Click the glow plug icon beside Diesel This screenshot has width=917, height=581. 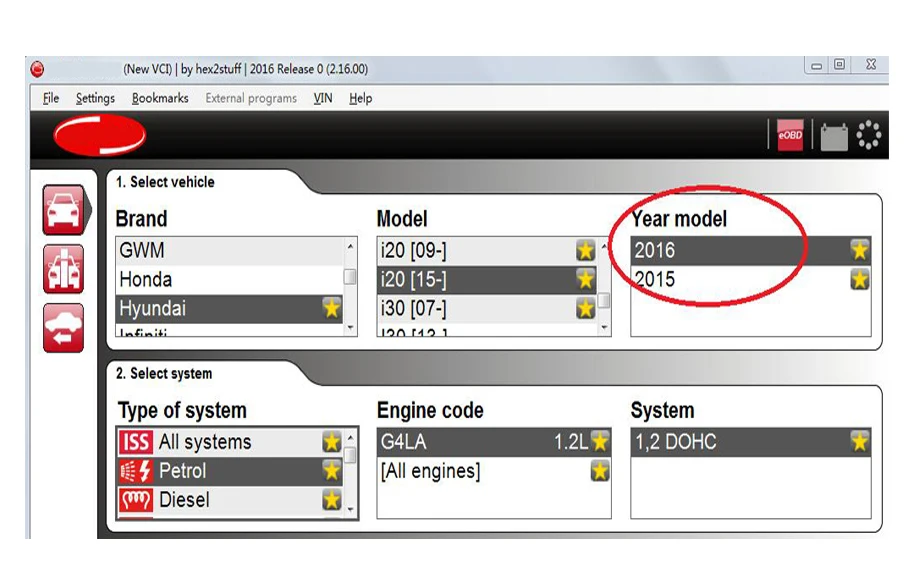coord(136,500)
